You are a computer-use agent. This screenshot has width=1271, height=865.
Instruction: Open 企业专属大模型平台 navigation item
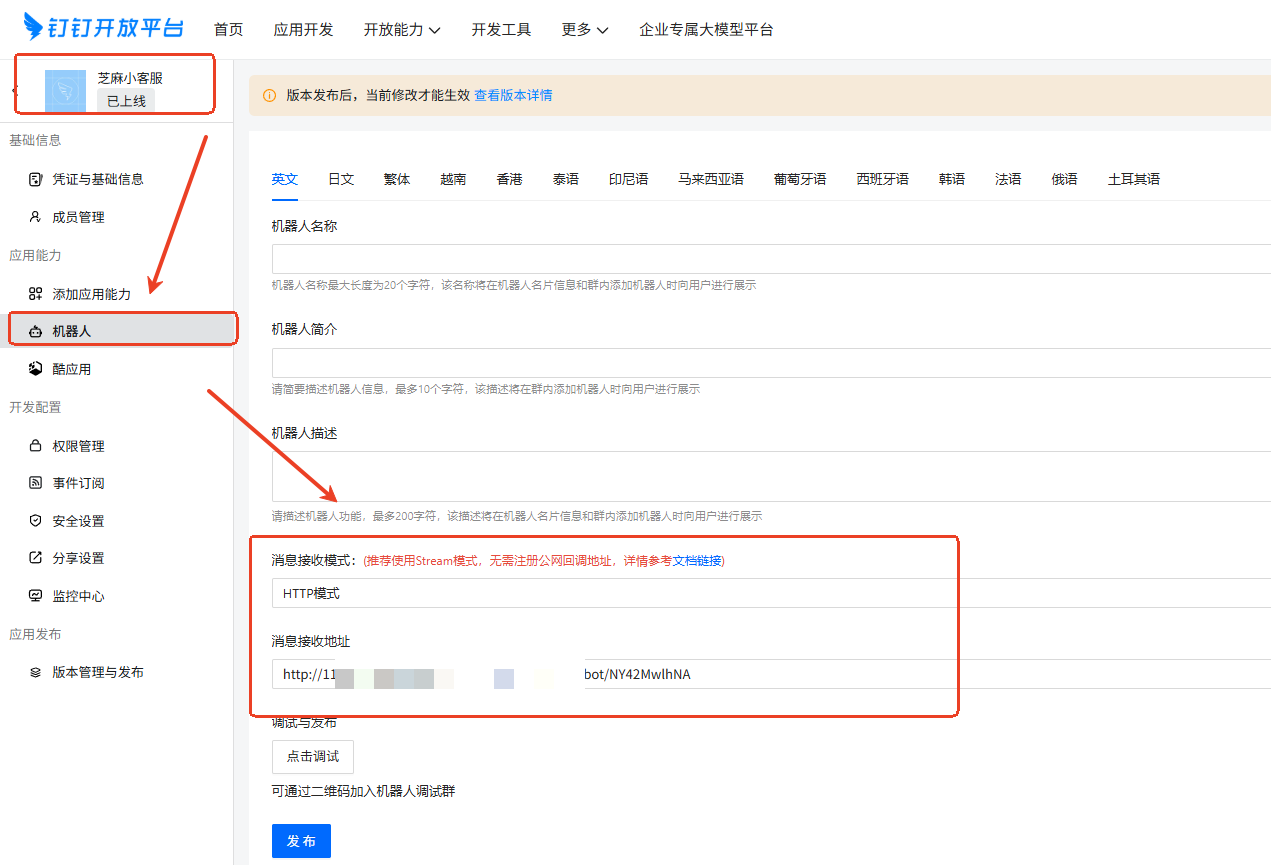pos(706,29)
